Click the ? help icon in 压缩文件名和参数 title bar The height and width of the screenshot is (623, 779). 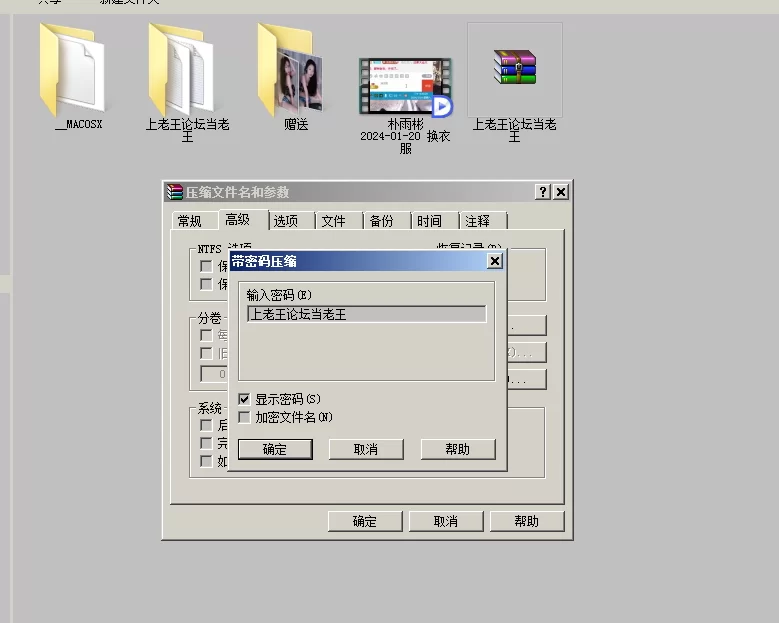pos(543,192)
